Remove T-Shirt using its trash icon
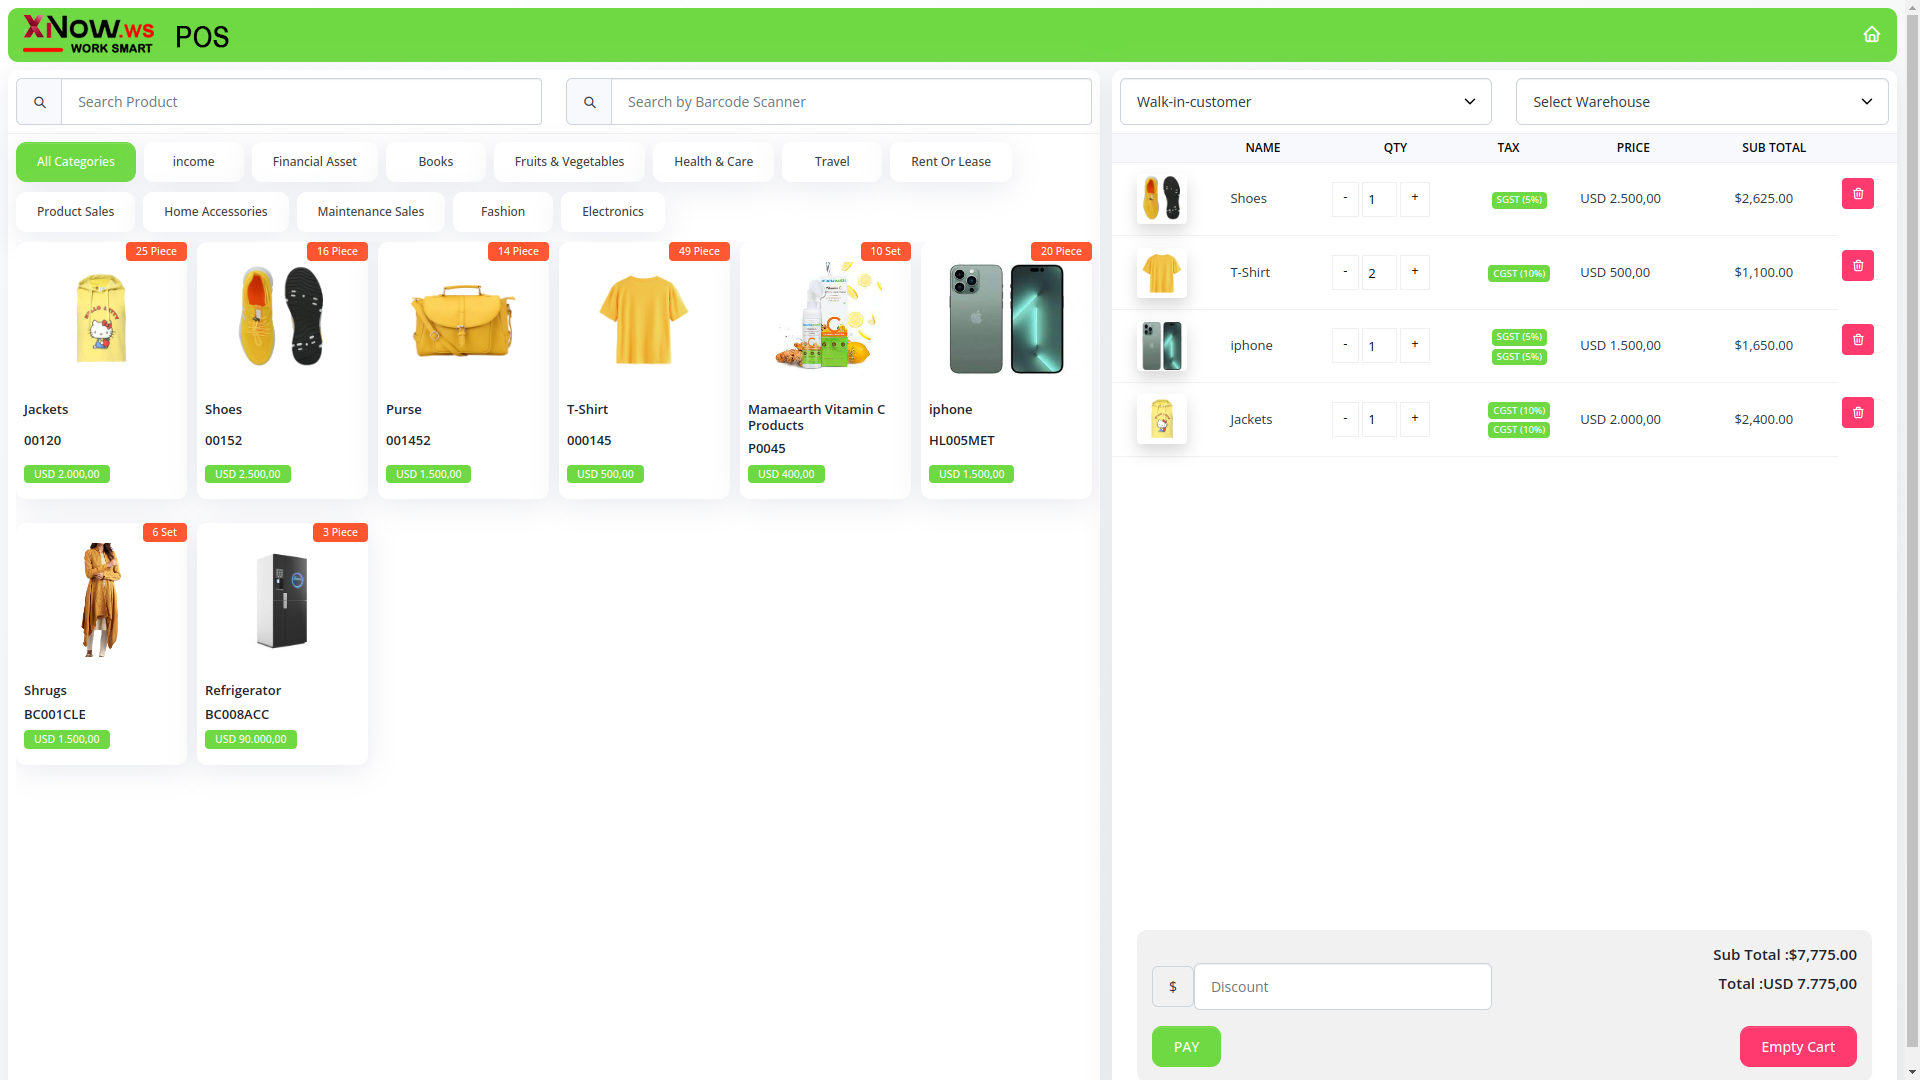 click(1857, 266)
